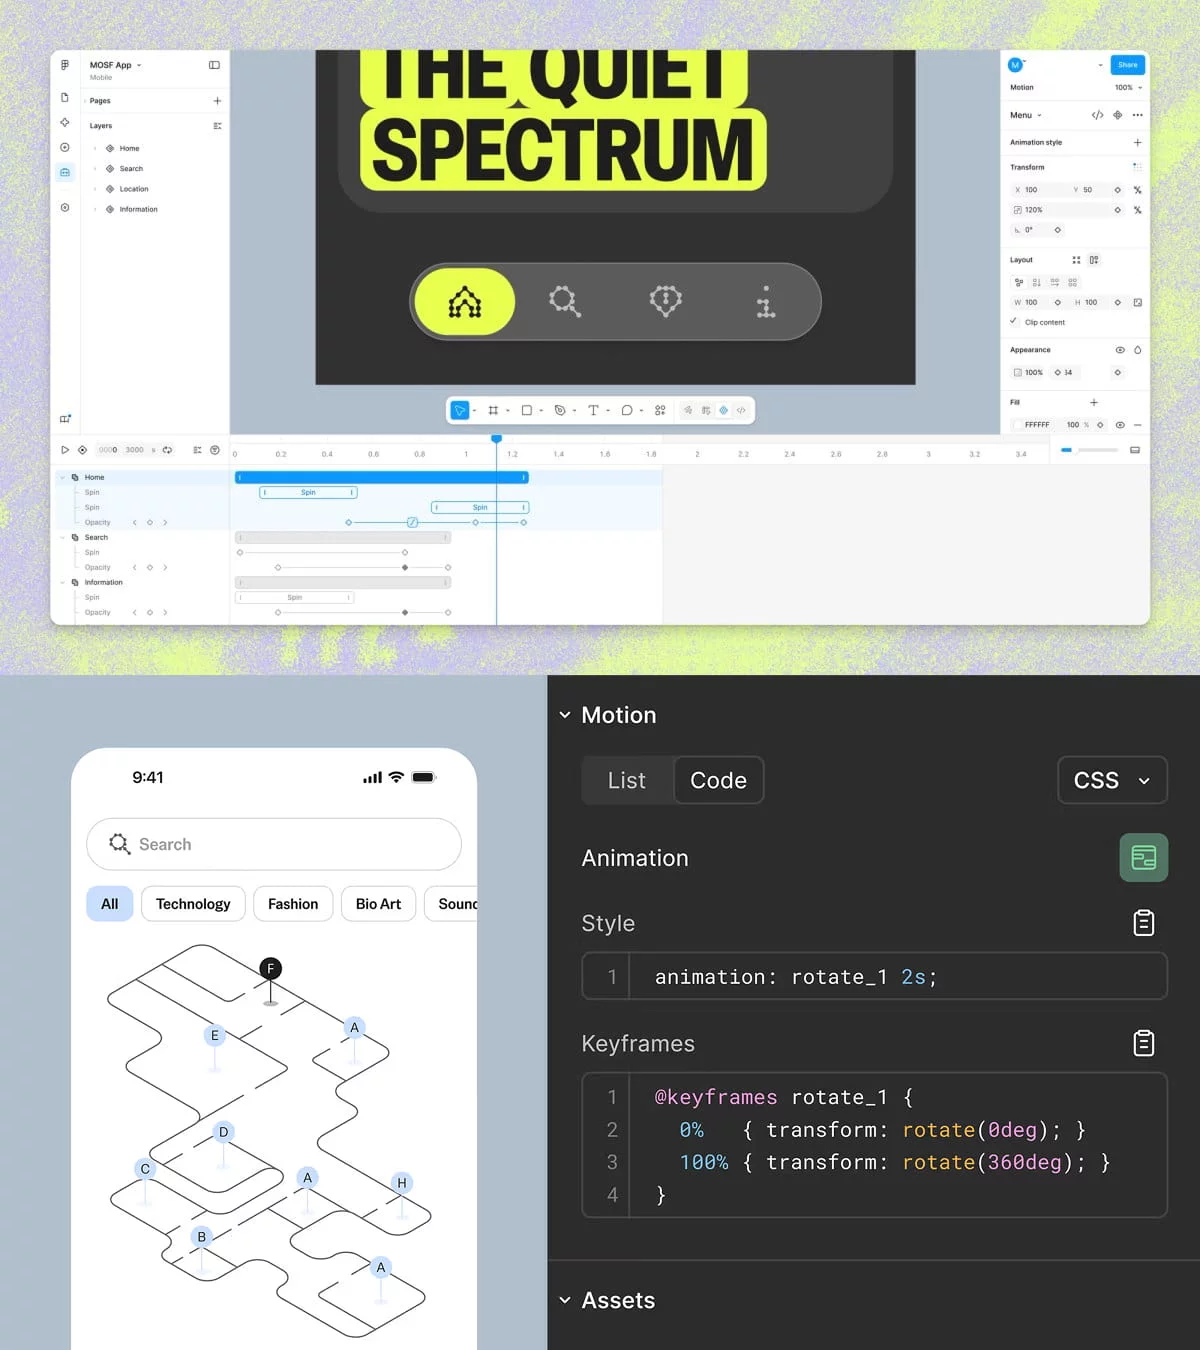This screenshot has width=1200, height=1350.
Task: Toggle Appearance visibility eye icon
Action: [x=1120, y=350]
